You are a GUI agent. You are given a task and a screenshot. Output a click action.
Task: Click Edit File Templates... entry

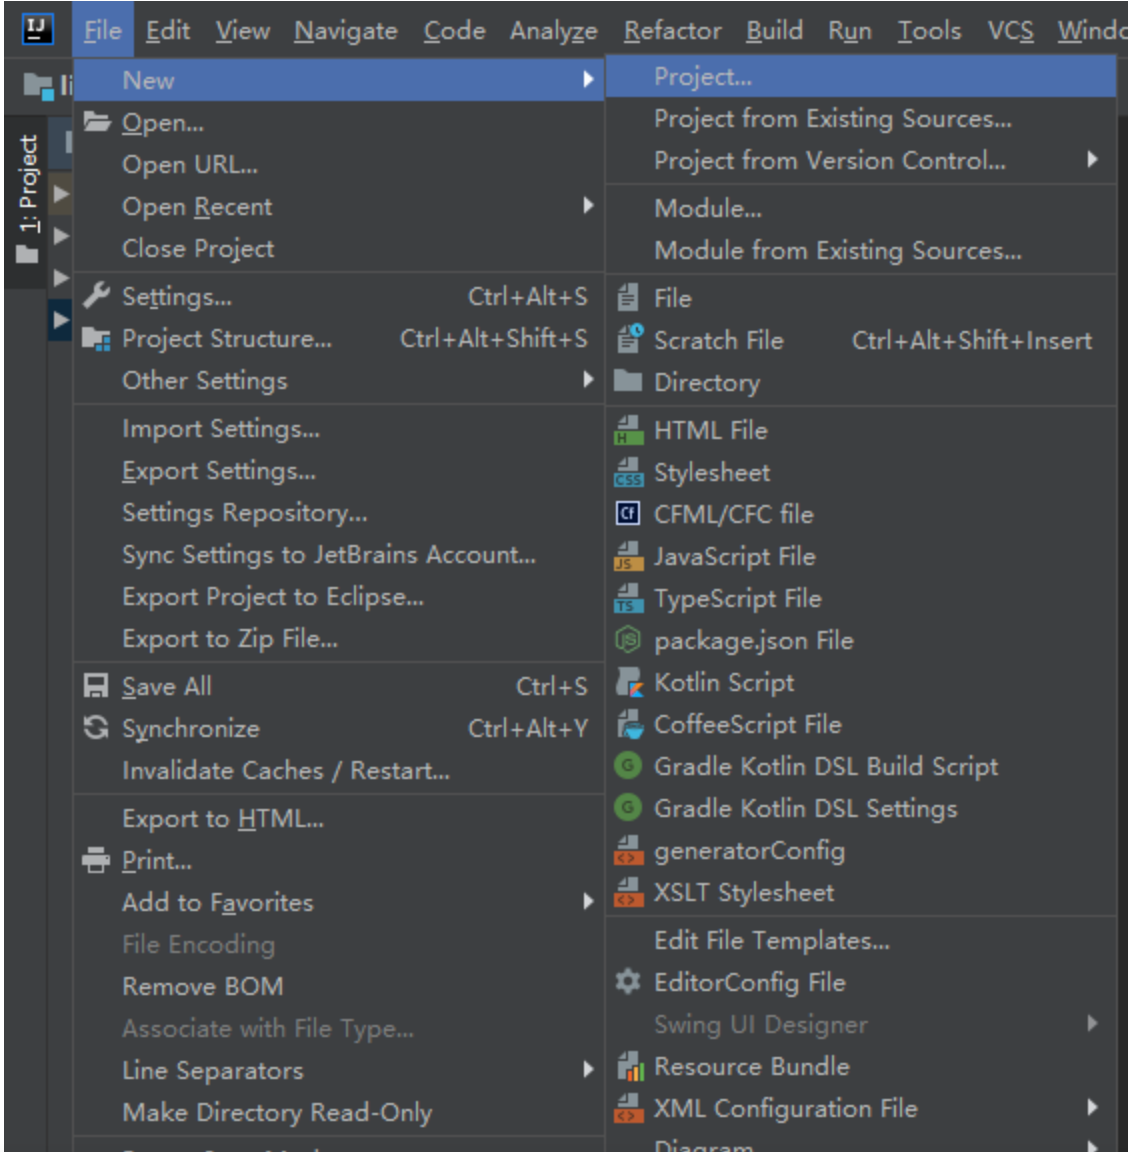point(771,941)
